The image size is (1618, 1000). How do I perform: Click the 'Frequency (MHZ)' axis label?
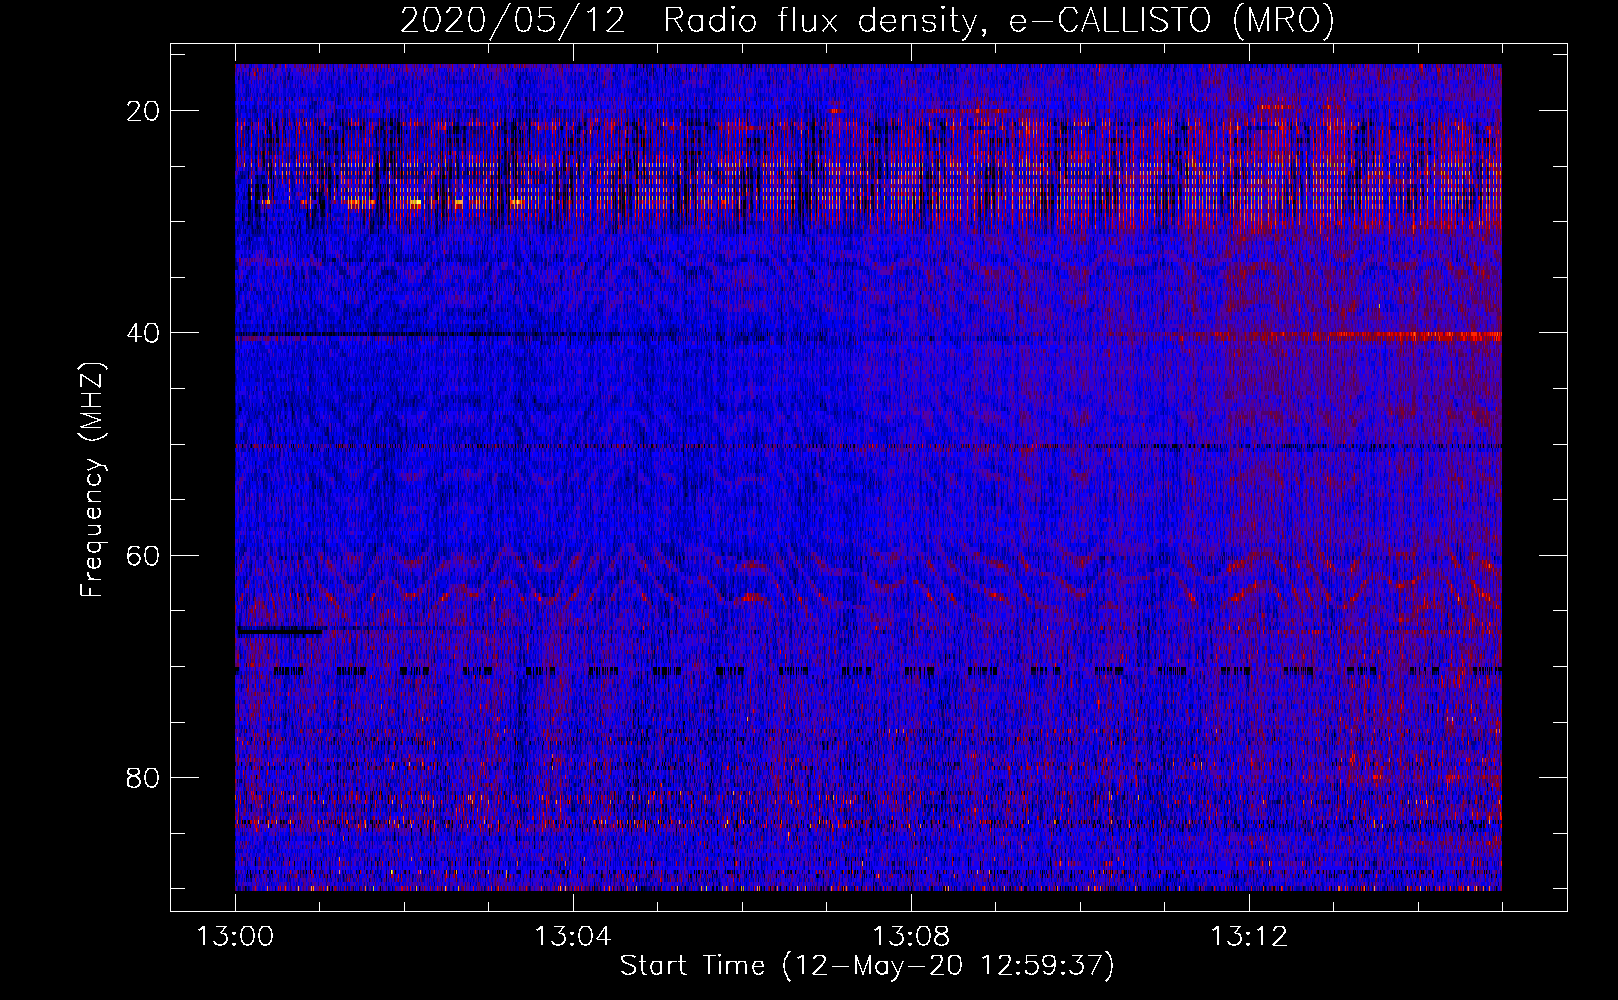coord(92,480)
